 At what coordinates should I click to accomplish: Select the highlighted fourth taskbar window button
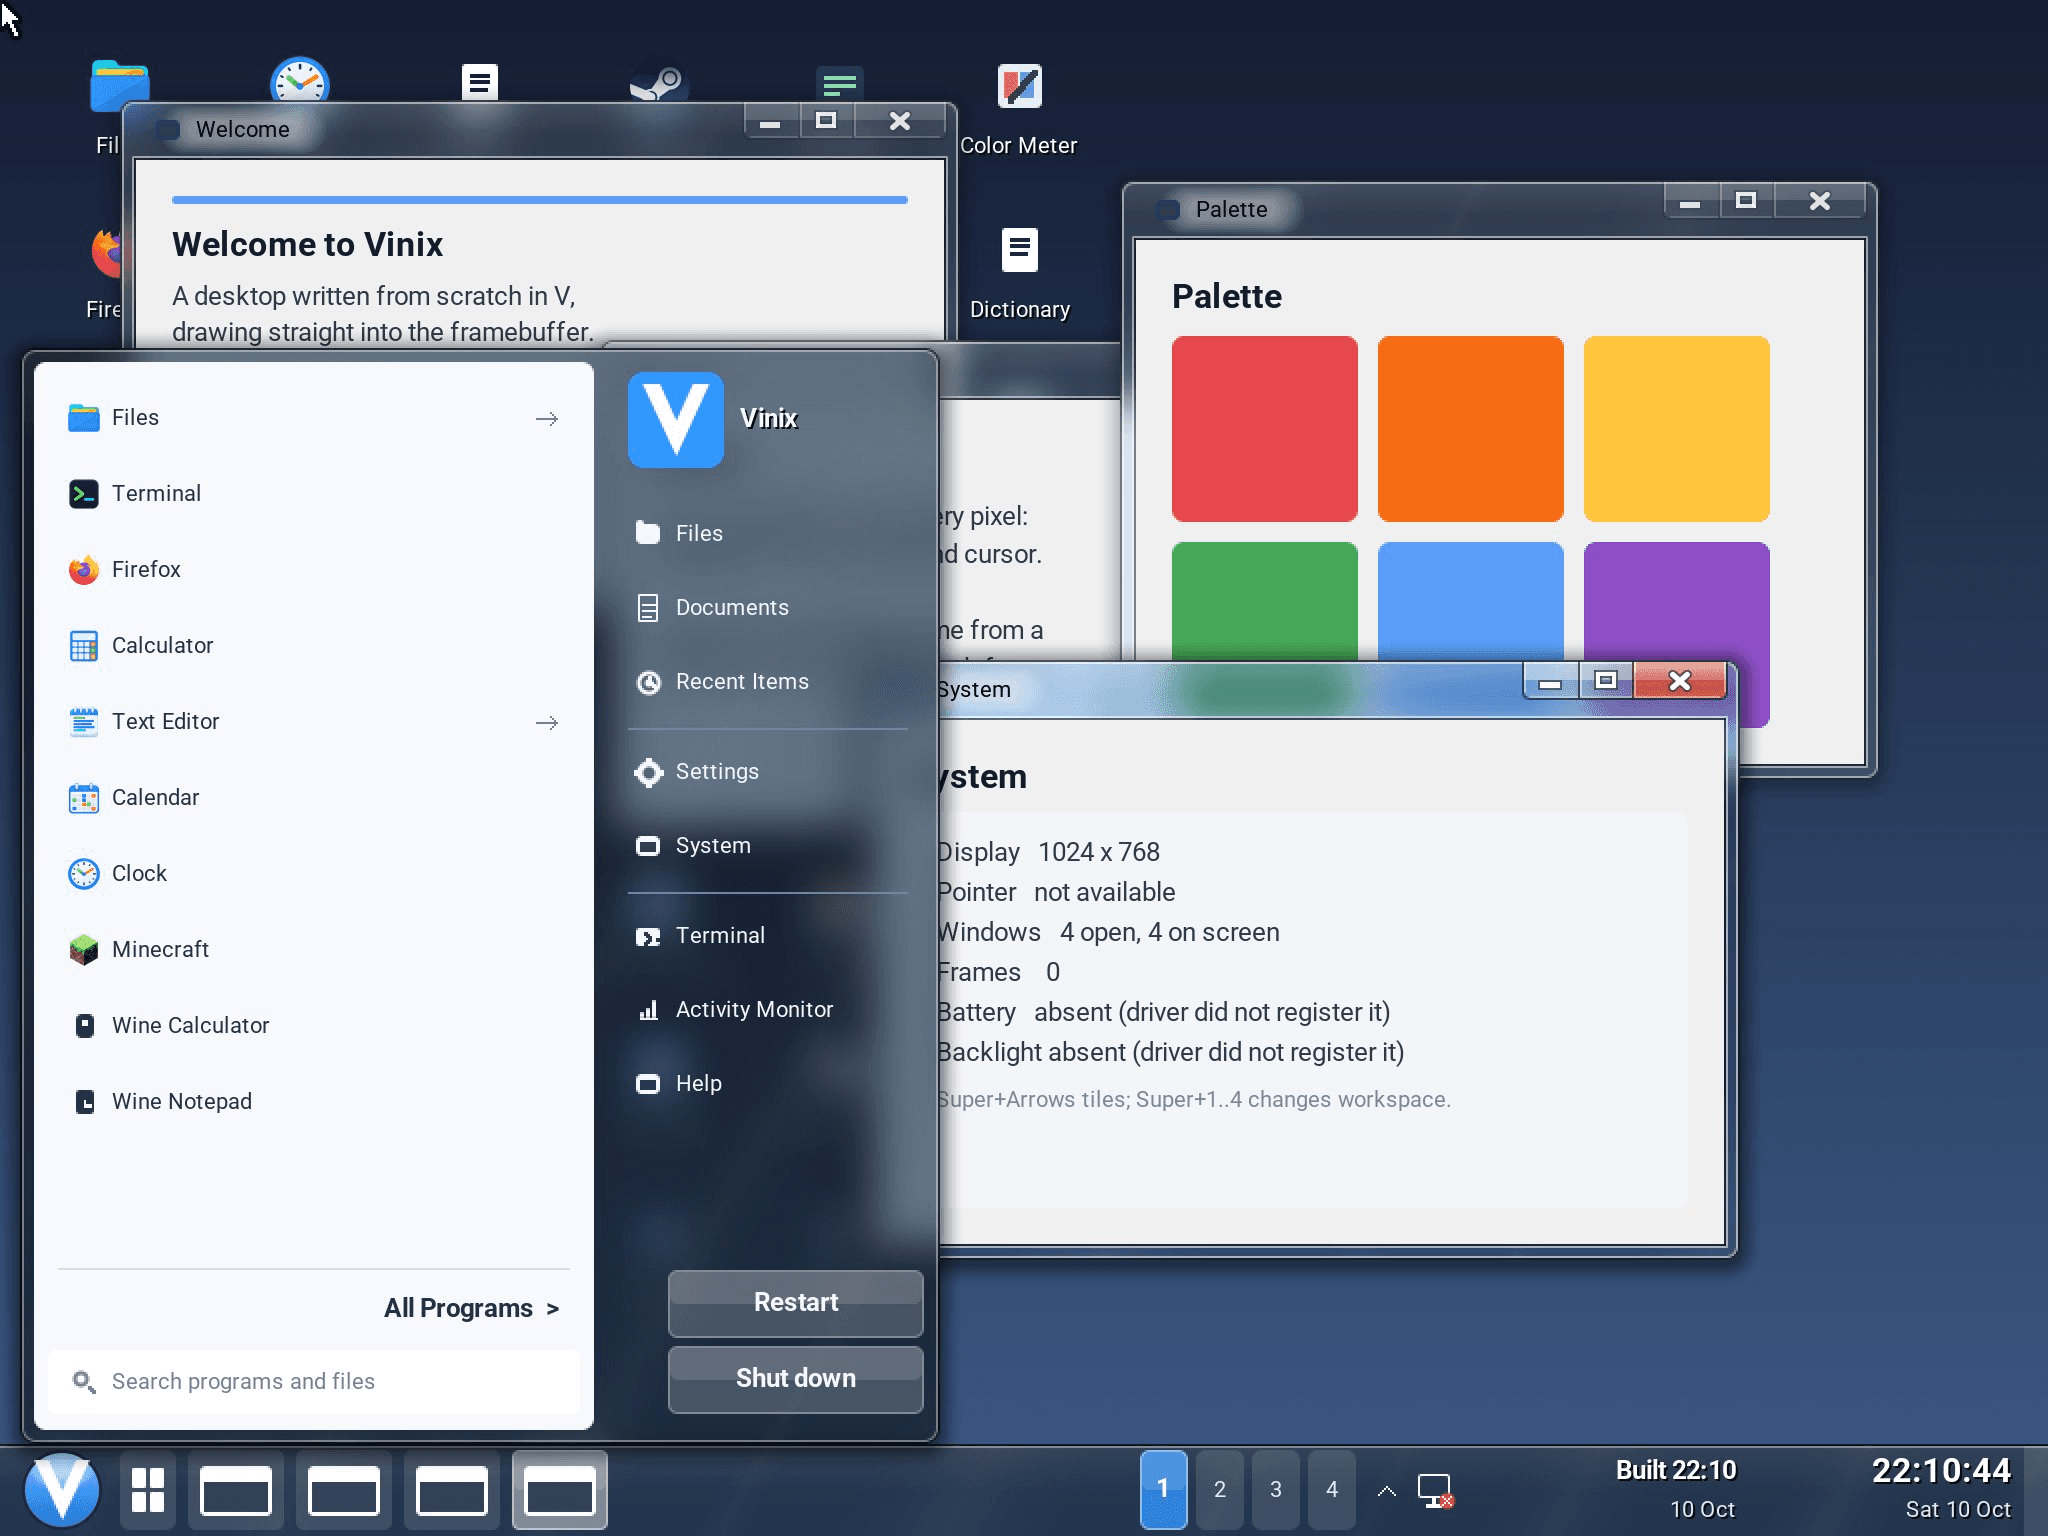click(560, 1490)
